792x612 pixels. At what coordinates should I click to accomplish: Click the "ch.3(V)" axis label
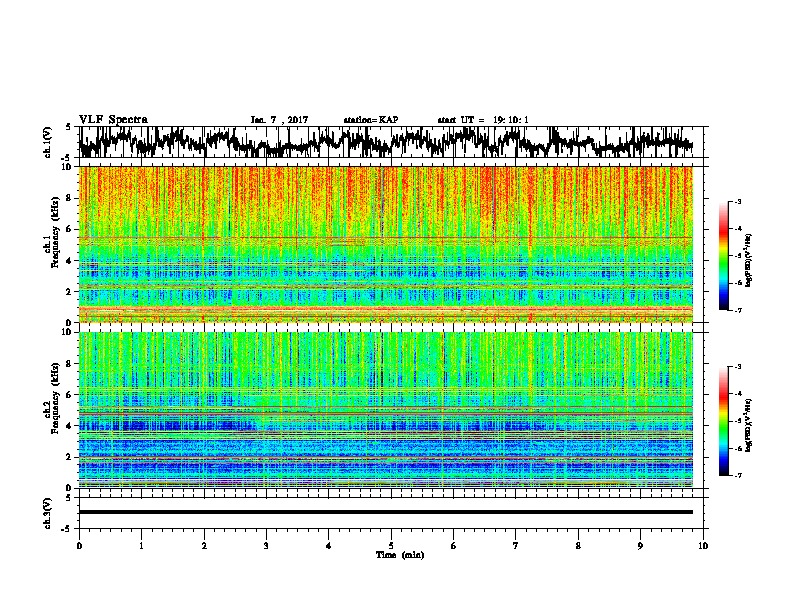[48, 514]
